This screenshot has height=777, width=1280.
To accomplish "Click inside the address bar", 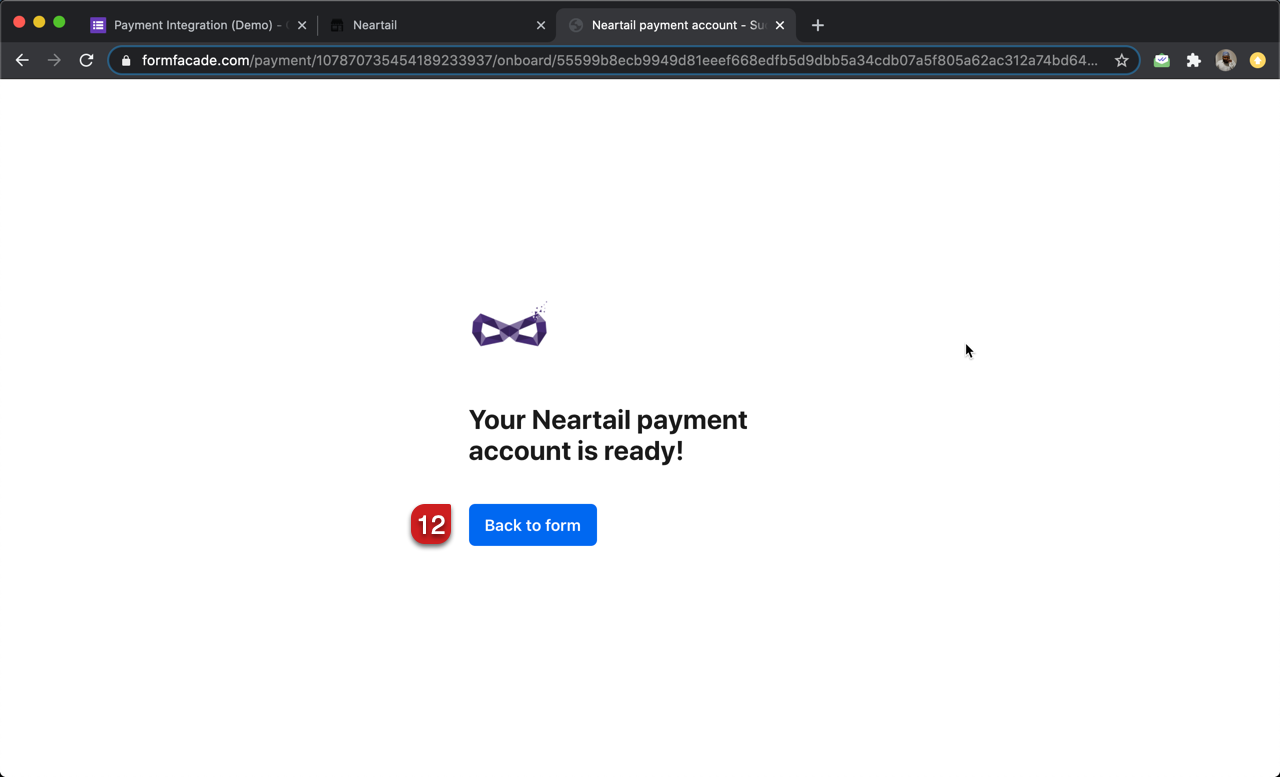I will point(600,60).
